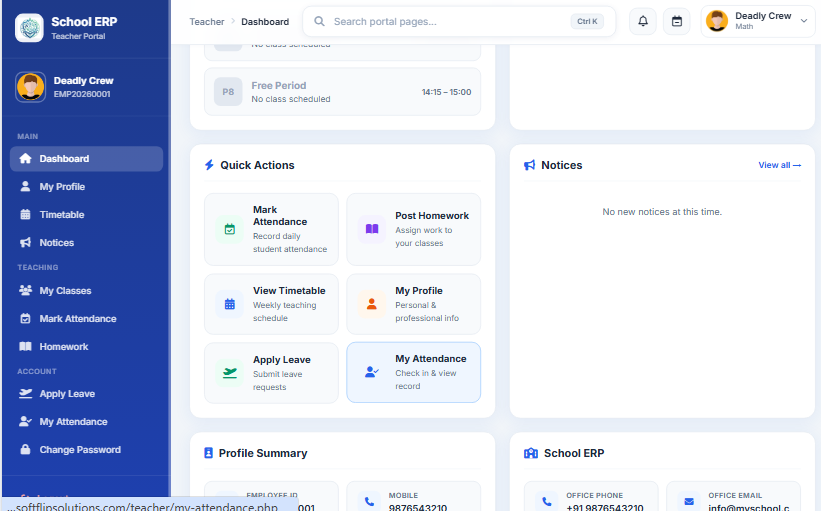
Task: Open My Attendance in sidebar menu
Action: [x=86, y=421]
